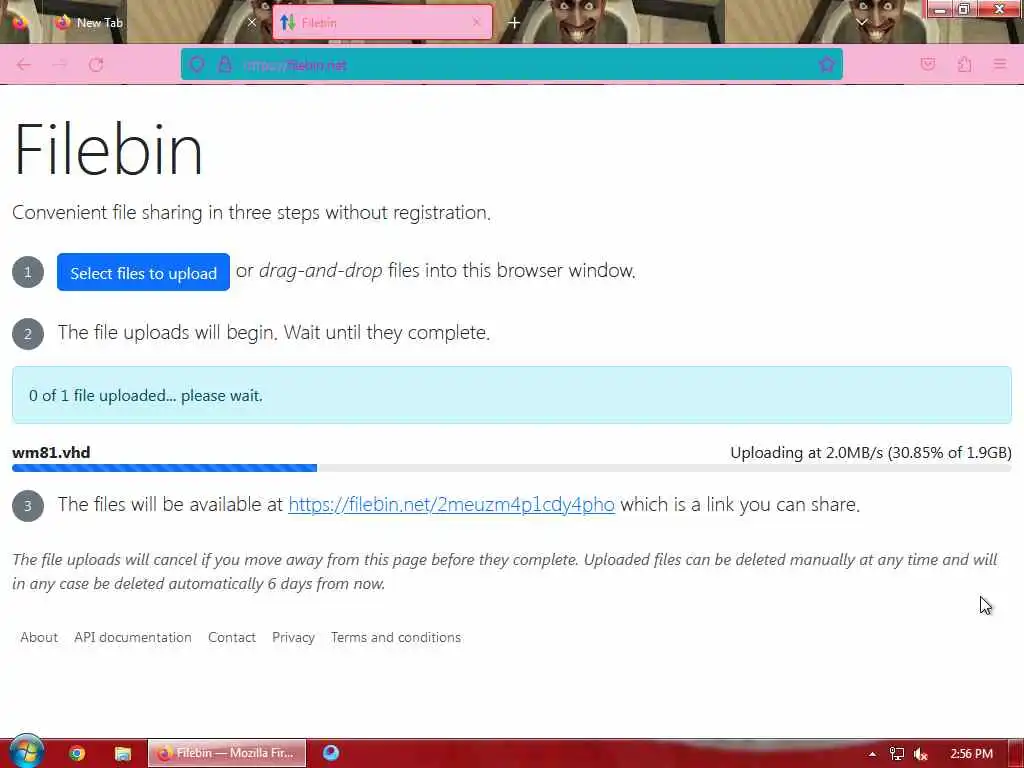Open the tracking protection shield icon
This screenshot has height=768, width=1024.
point(197,65)
